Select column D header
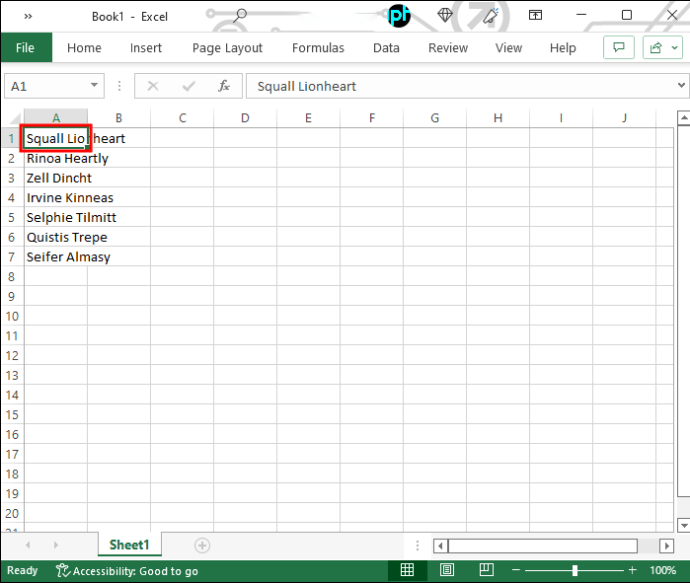The image size is (690, 583). point(245,118)
